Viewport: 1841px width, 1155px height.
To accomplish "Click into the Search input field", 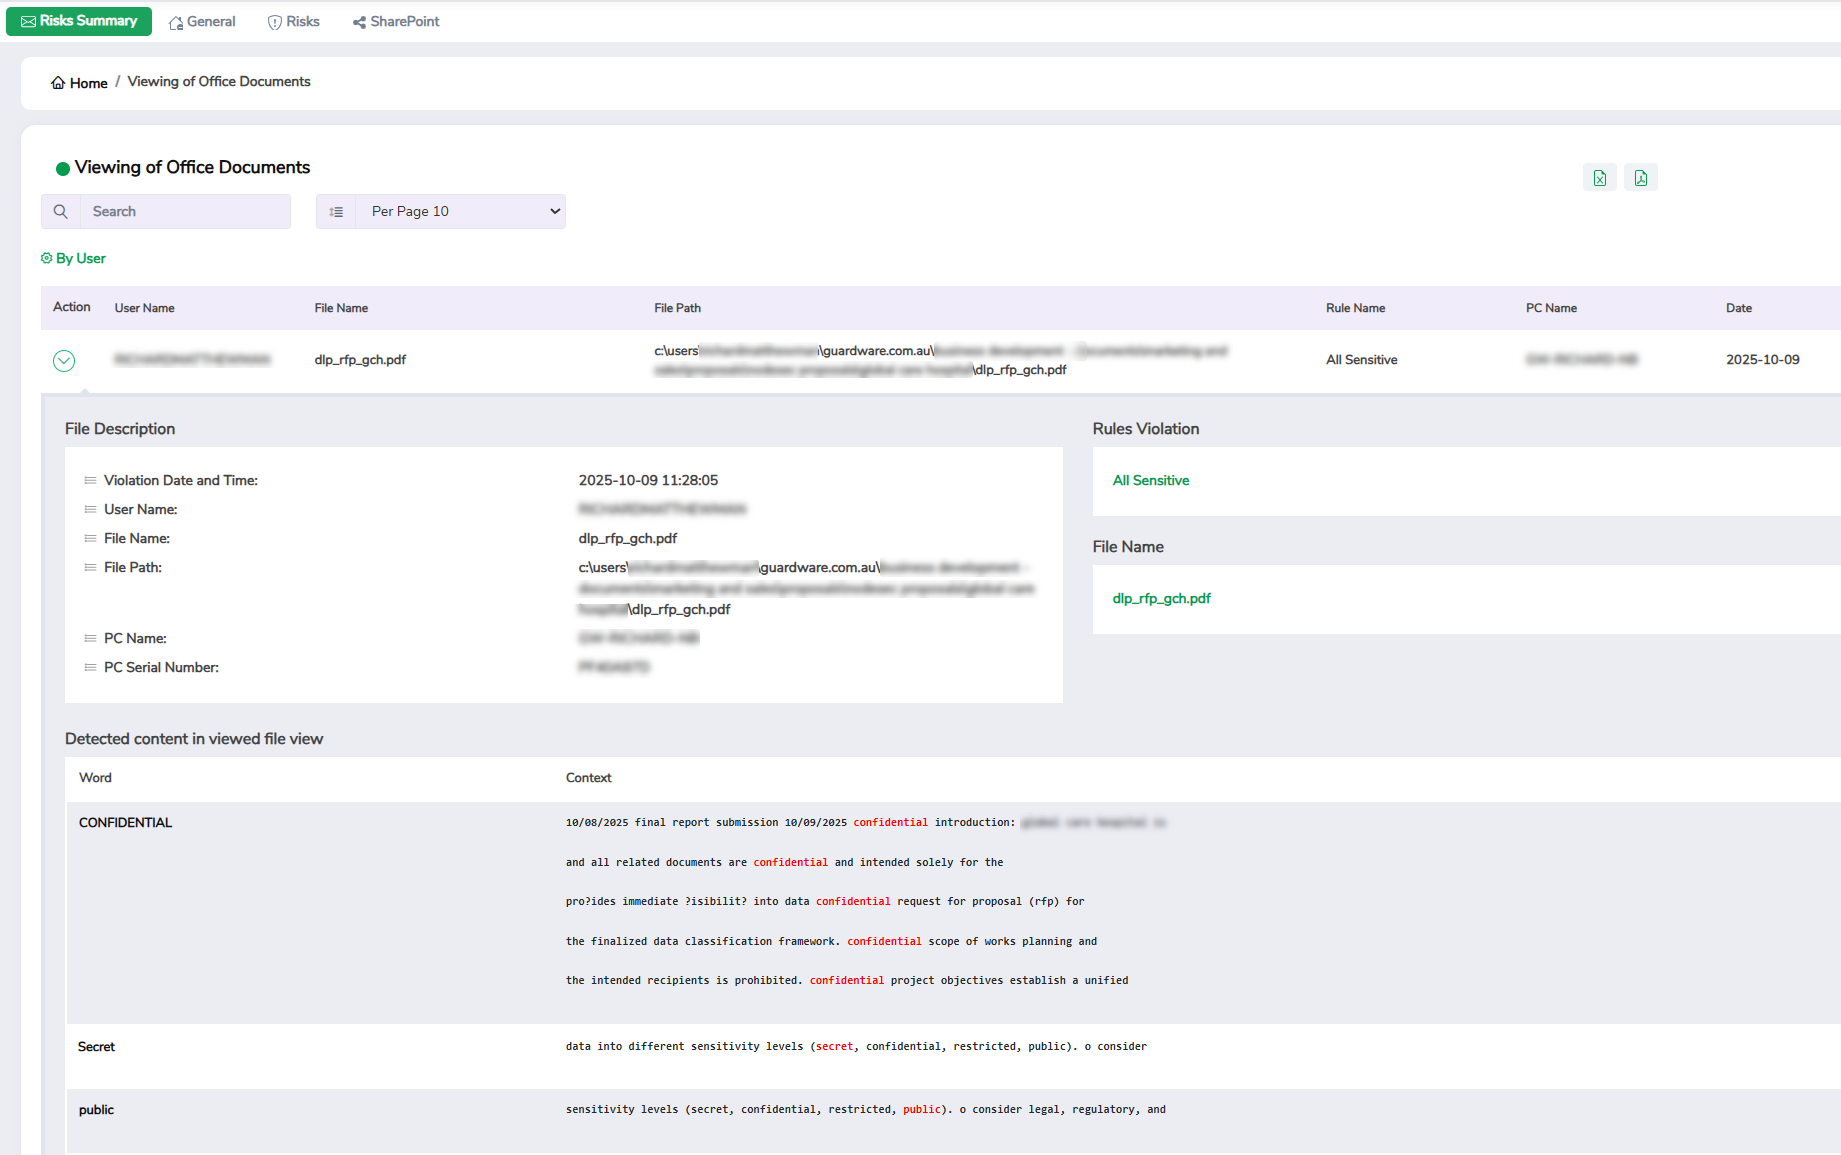I will point(185,212).
